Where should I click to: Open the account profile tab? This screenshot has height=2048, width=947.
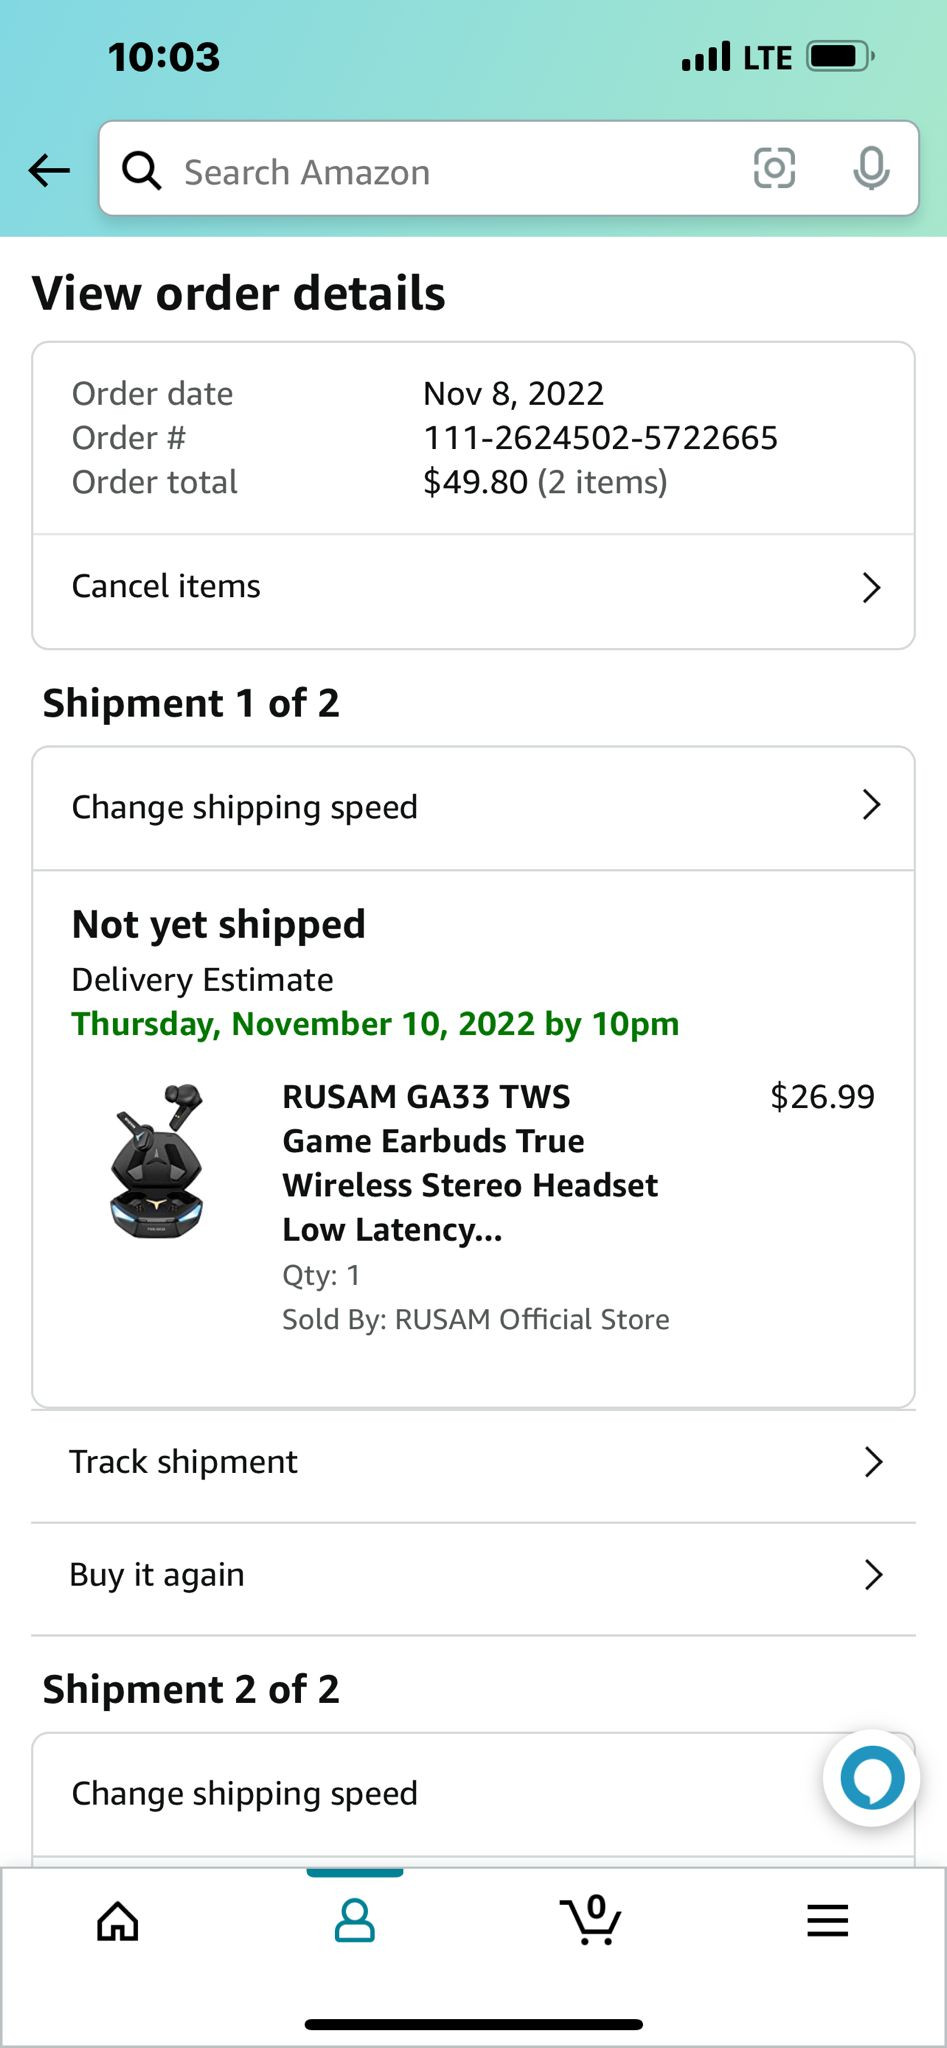pos(354,1920)
